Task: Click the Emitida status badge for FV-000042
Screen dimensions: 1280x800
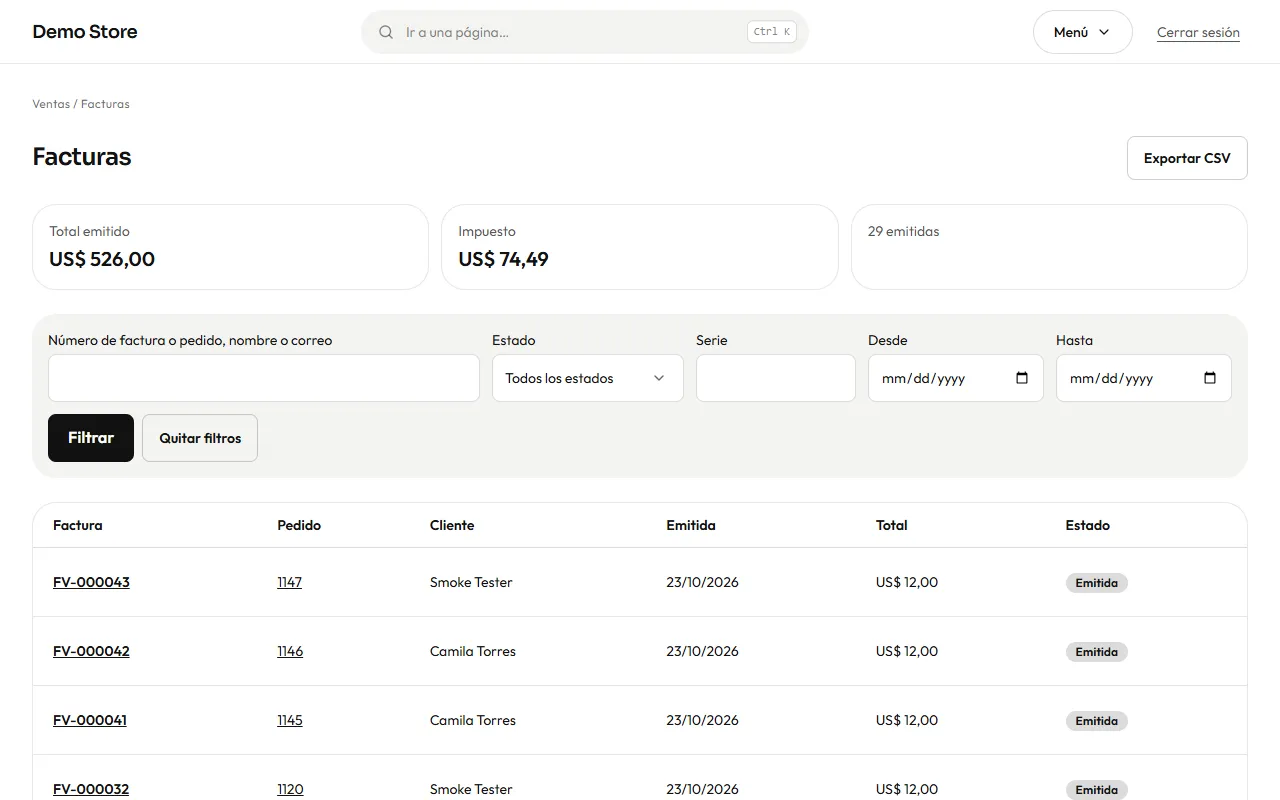Action: (x=1097, y=652)
